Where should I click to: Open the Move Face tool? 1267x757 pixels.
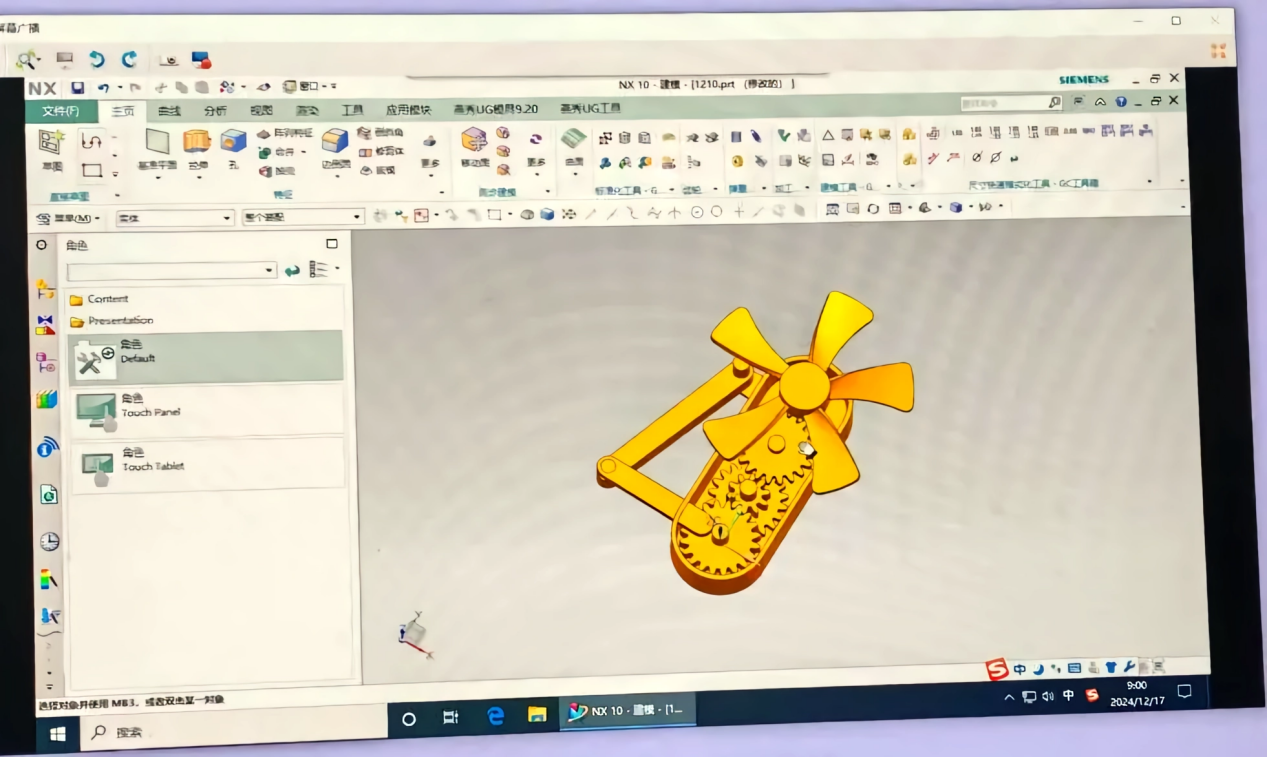(474, 141)
